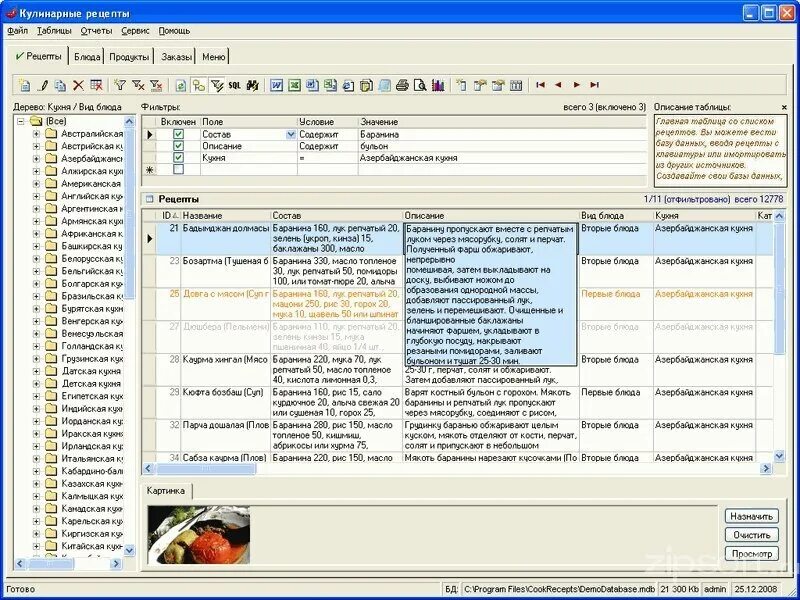Uncheck the Состав filter checkbox

click(x=178, y=135)
